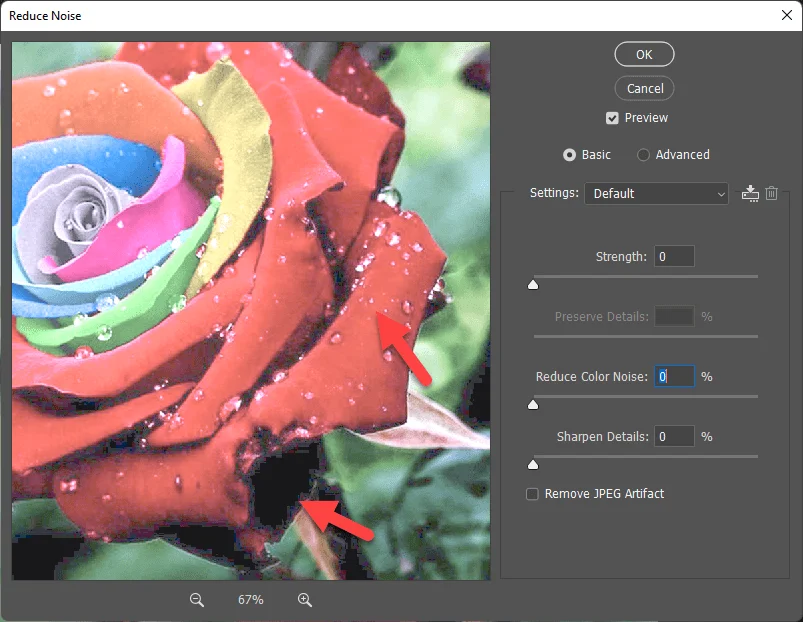Adjust the Strength slider handle

click(533, 285)
